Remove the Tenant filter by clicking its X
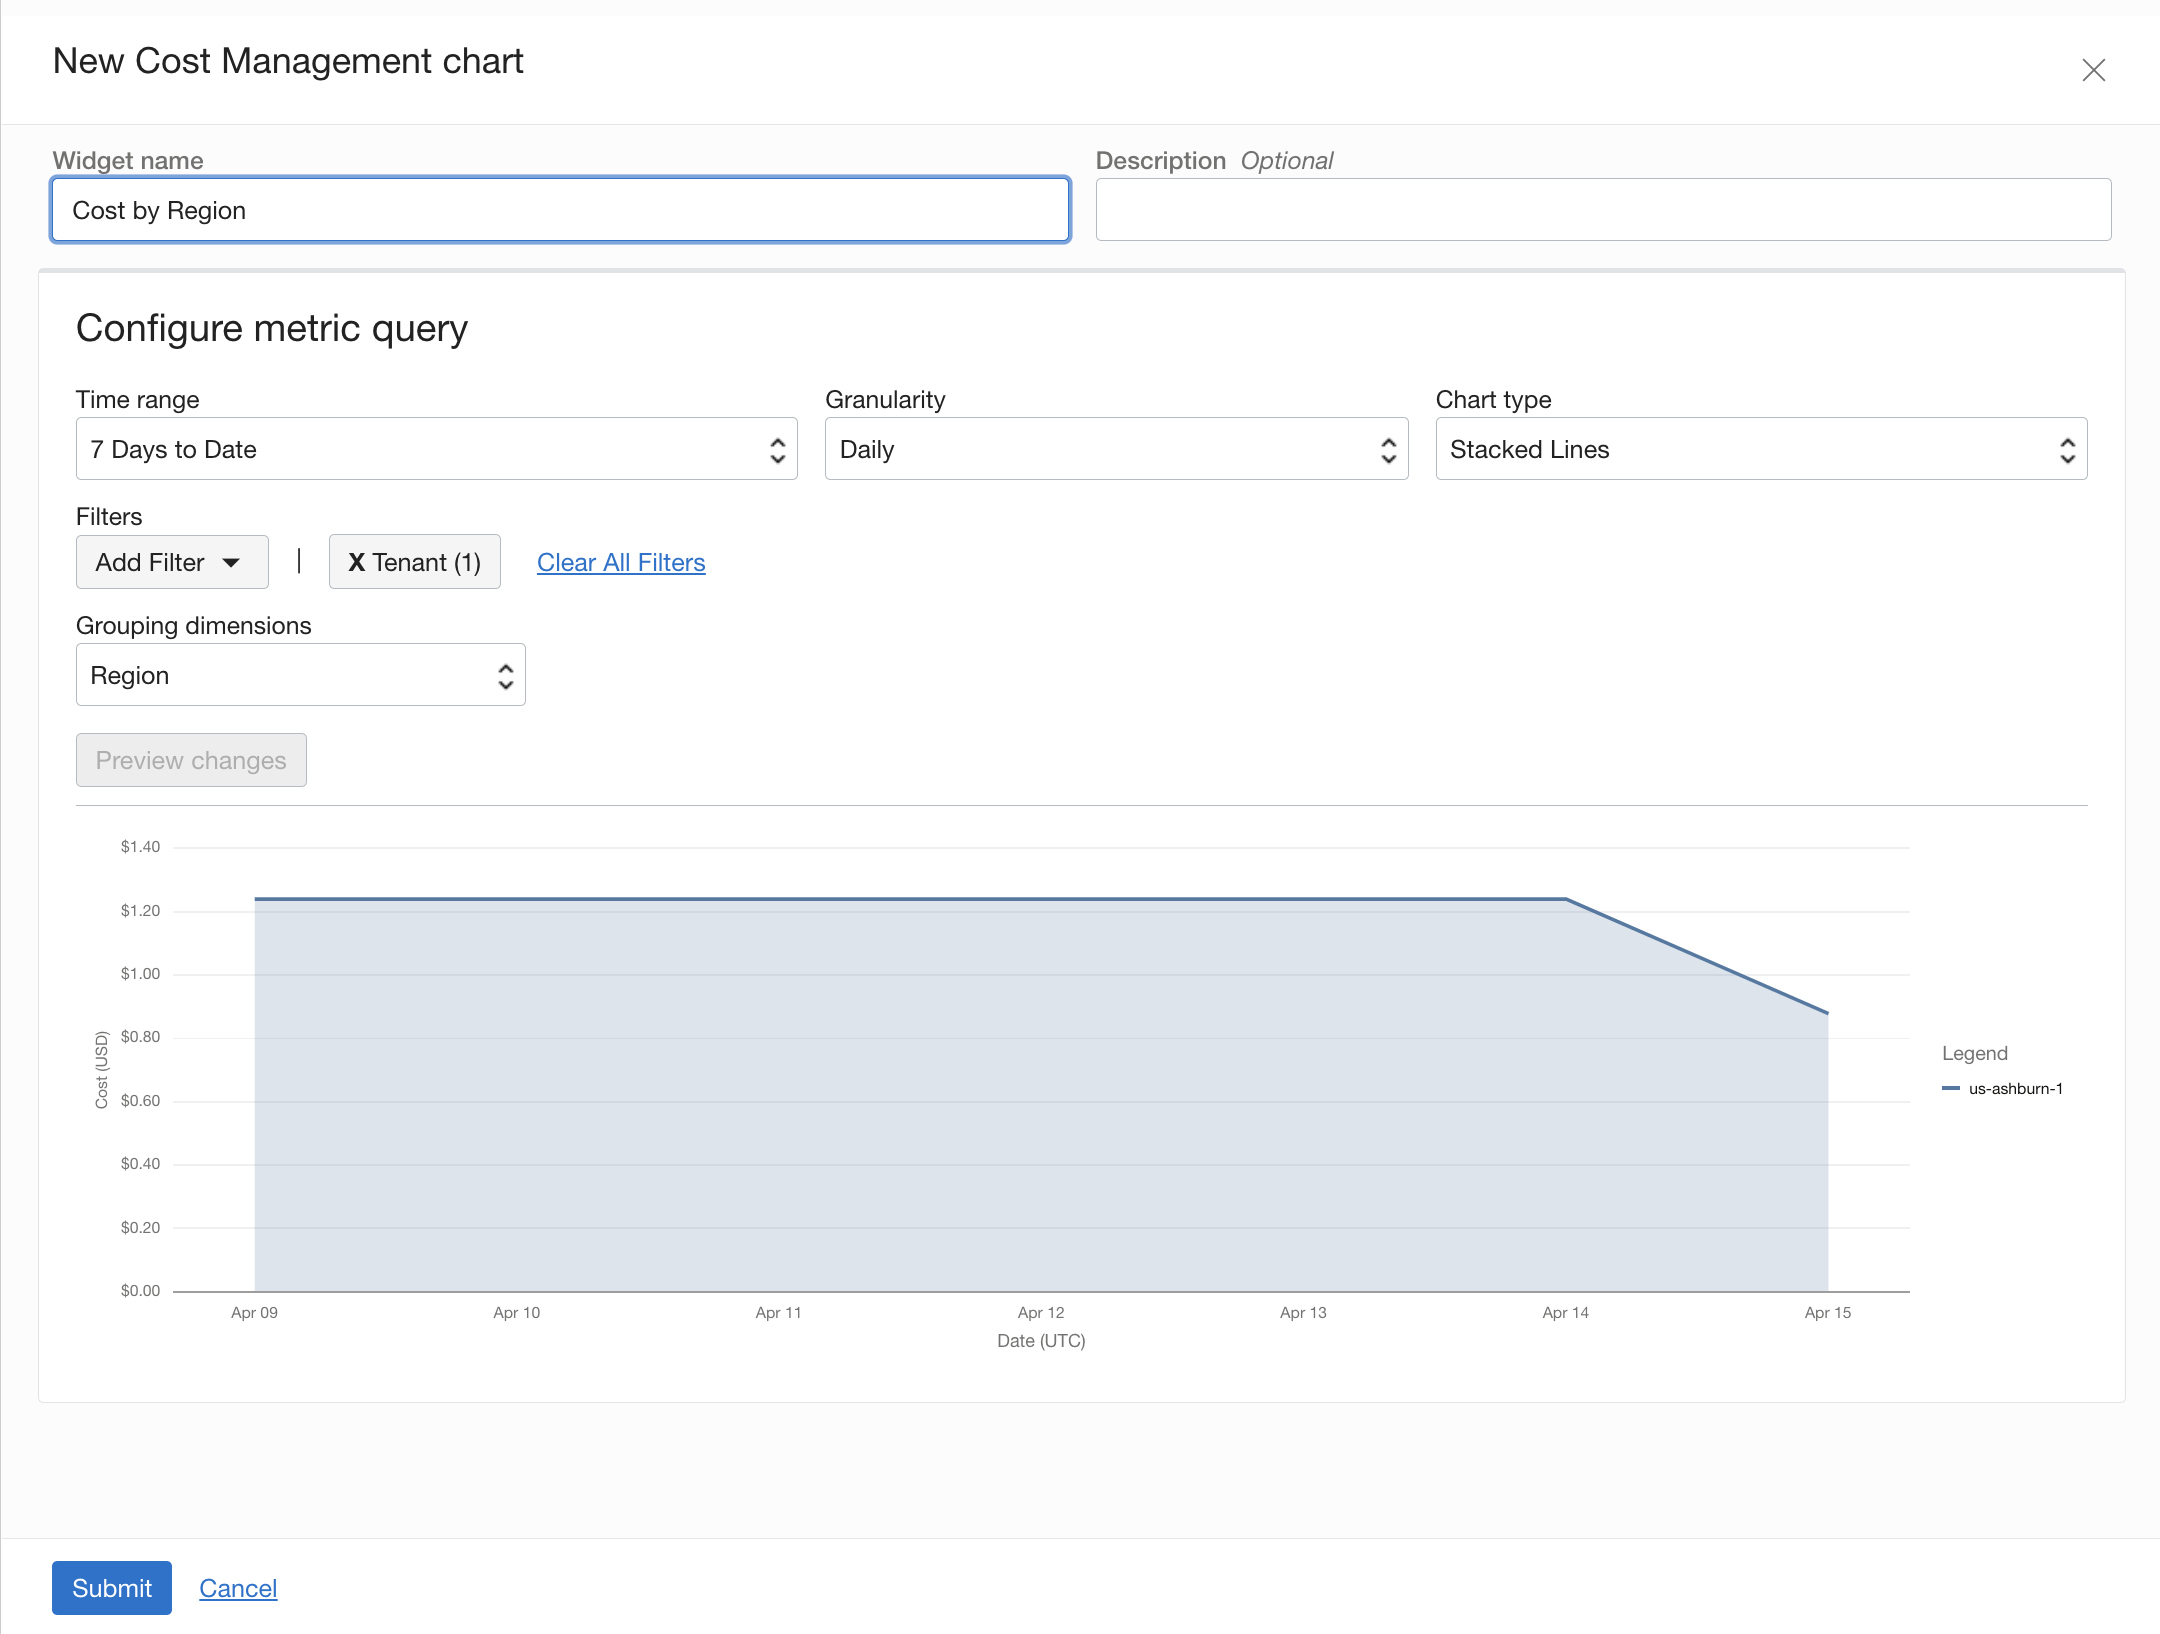The height and width of the screenshot is (1634, 2160). pyautogui.click(x=357, y=561)
